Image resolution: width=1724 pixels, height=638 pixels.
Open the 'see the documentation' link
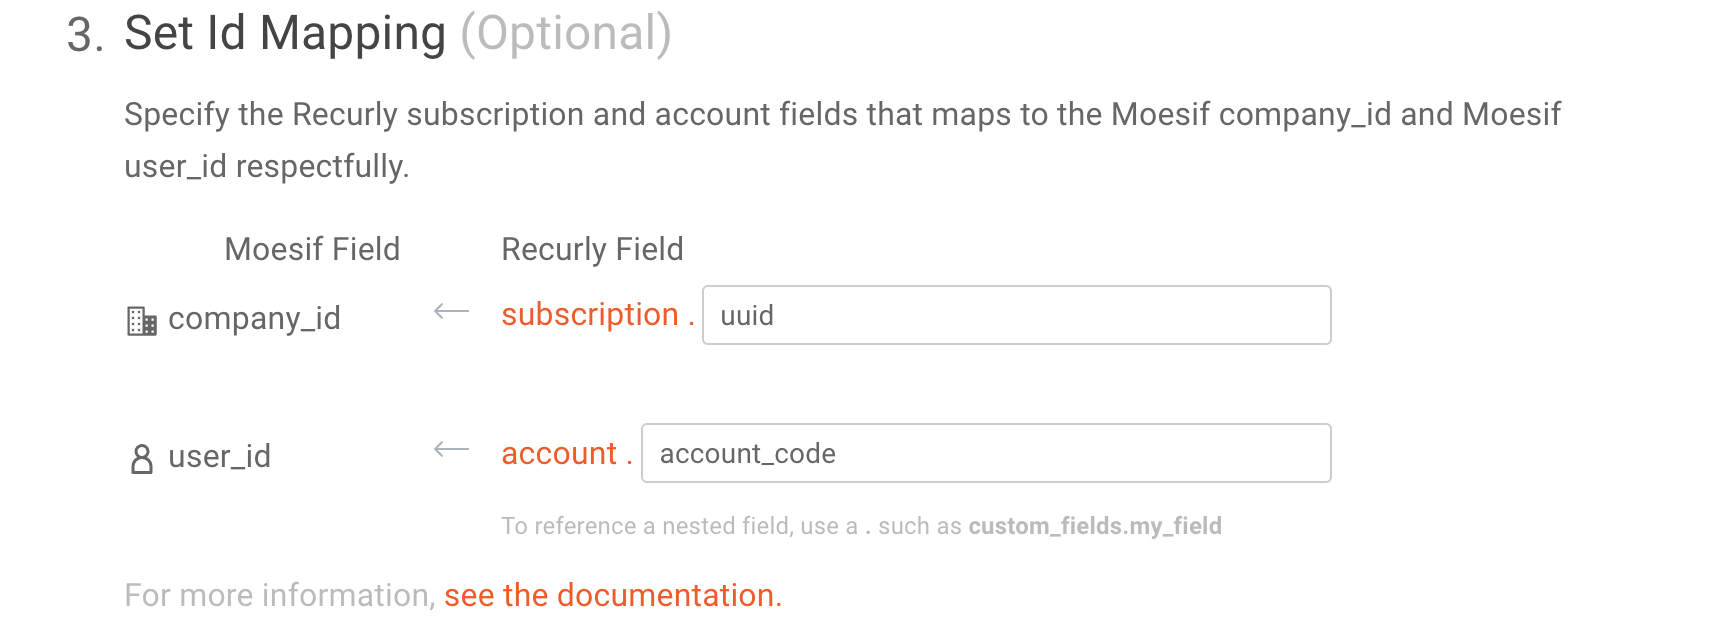click(612, 595)
